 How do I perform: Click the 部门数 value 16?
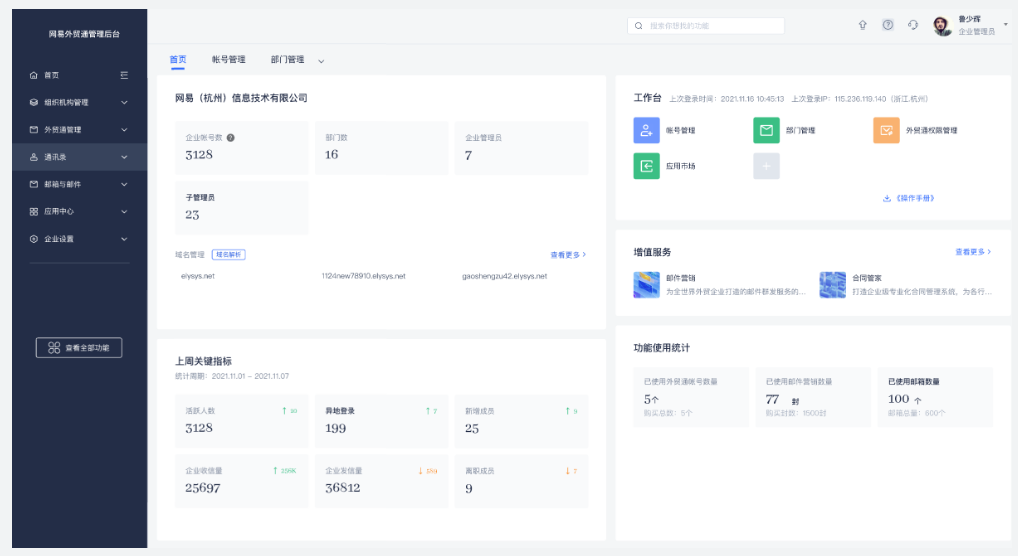(332, 155)
